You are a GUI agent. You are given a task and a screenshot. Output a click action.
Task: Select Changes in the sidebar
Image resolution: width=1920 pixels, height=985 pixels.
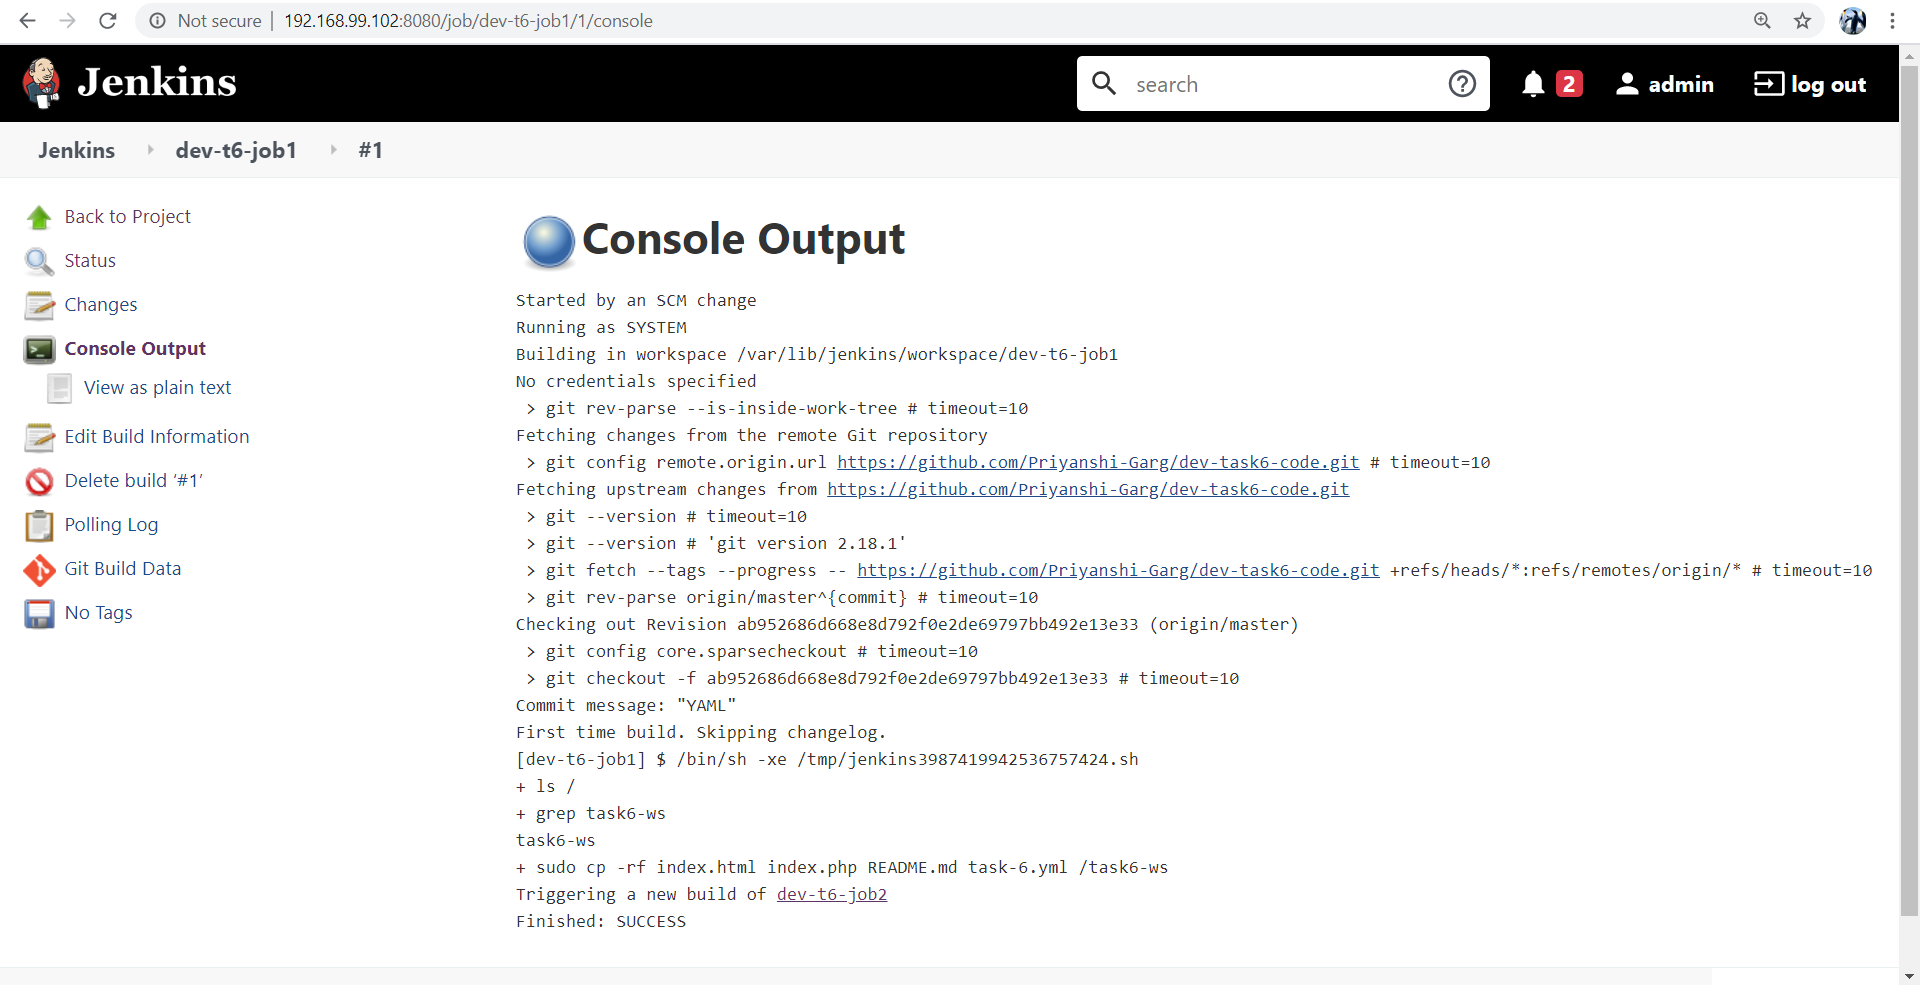(x=100, y=304)
